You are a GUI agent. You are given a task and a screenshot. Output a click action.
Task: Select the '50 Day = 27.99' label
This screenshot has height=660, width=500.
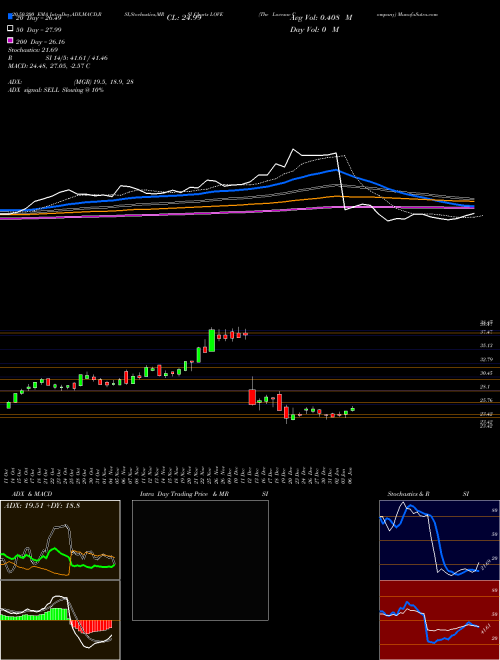pos(39,29)
